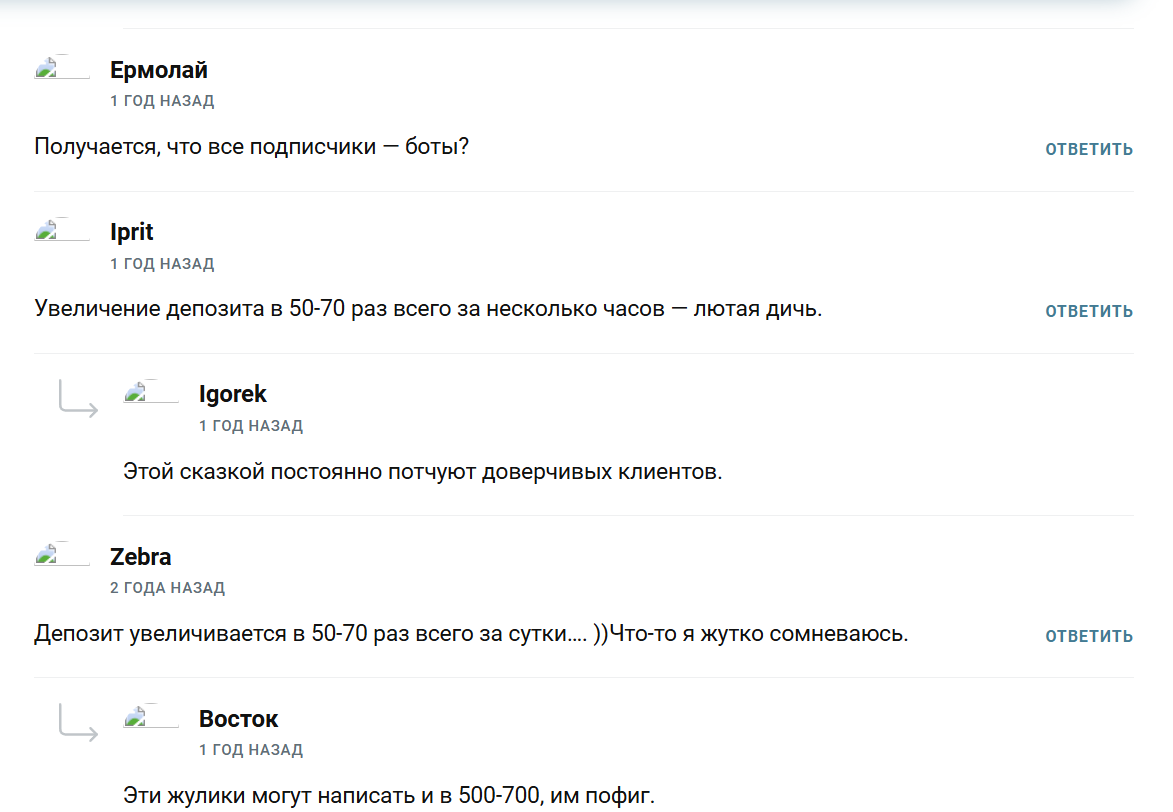Click Iprit's avatar image
This screenshot has height=812, width=1173.
(x=61, y=232)
